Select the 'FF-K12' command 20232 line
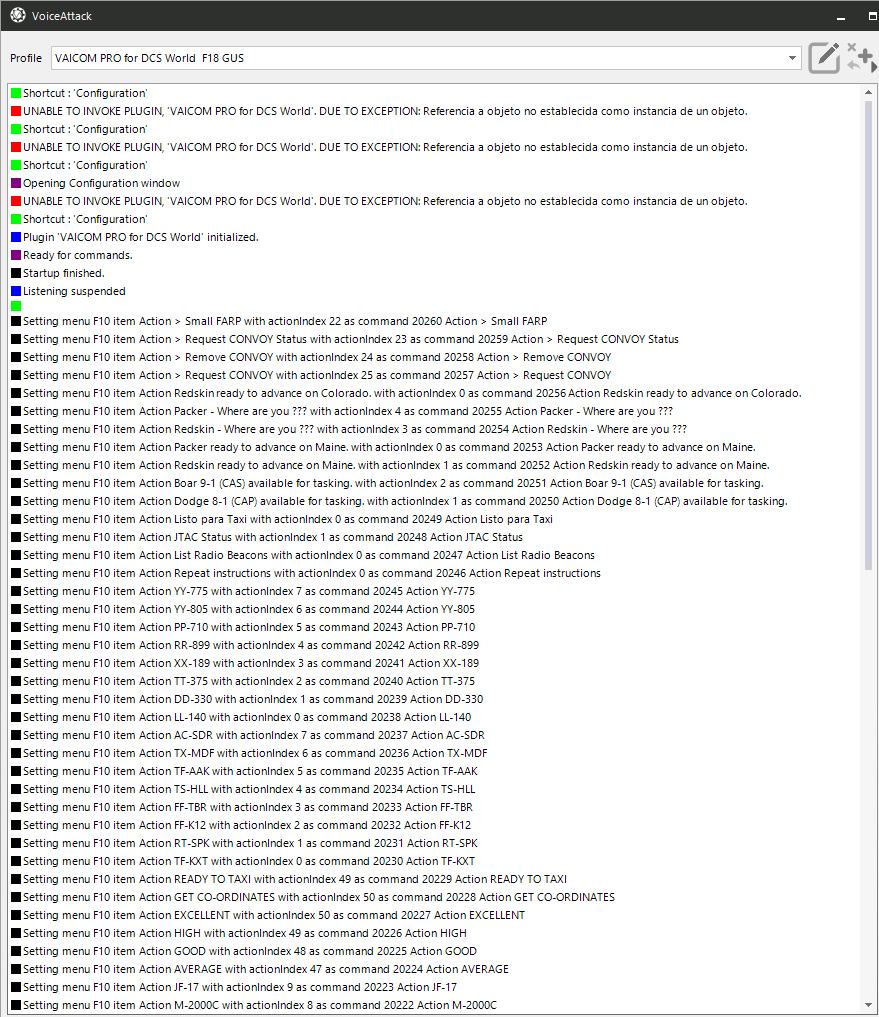Screen dimensions: 879x1017 241,825
